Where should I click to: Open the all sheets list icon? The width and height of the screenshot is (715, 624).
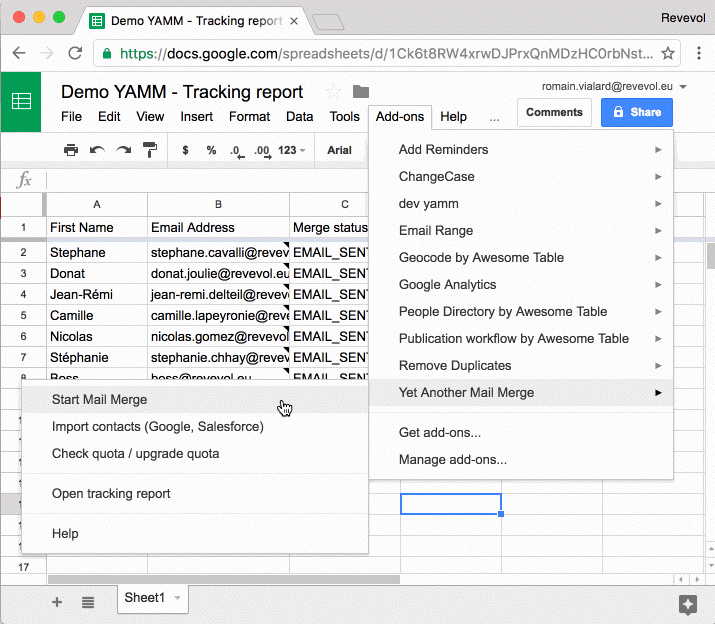pyautogui.click(x=88, y=602)
